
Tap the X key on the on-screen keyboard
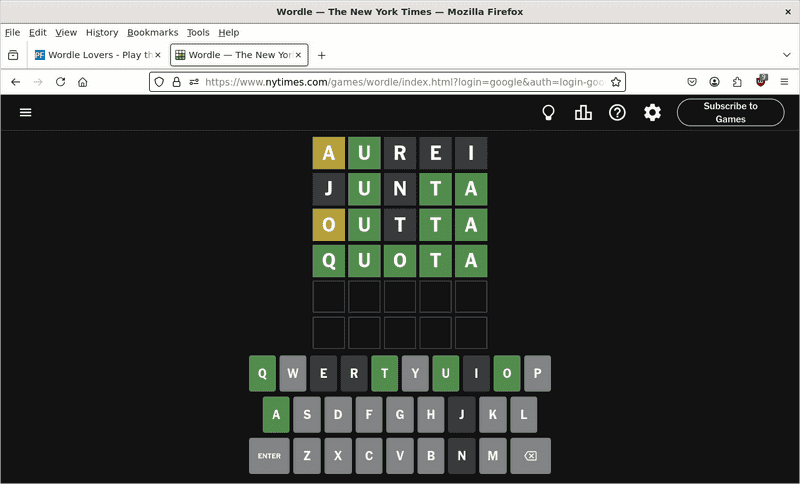coord(338,456)
